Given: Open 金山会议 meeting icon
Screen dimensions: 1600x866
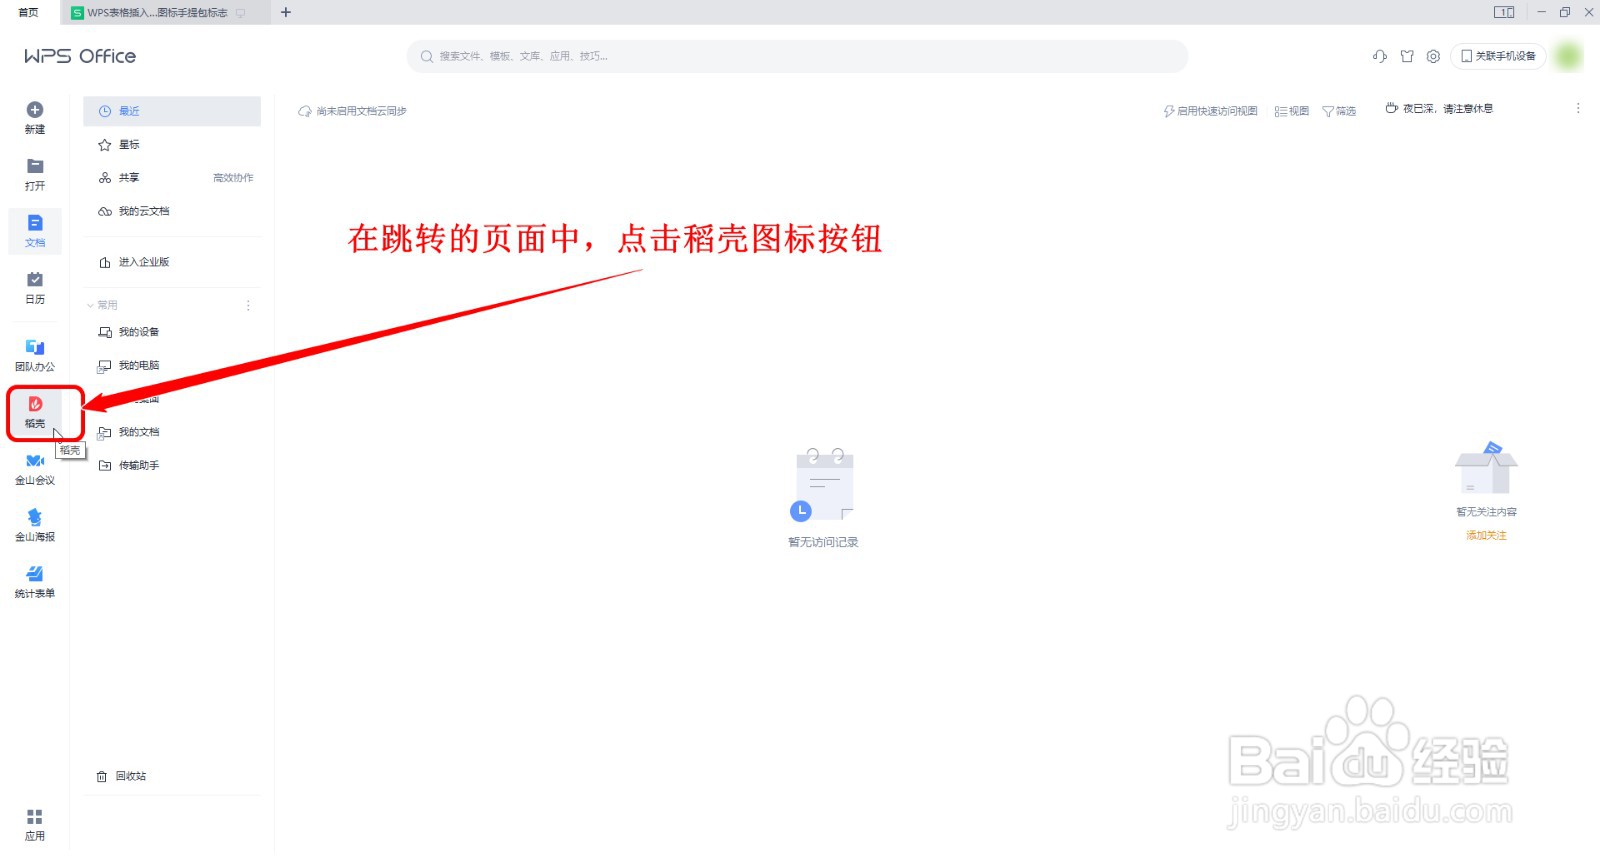Looking at the screenshot, I should click(x=35, y=461).
